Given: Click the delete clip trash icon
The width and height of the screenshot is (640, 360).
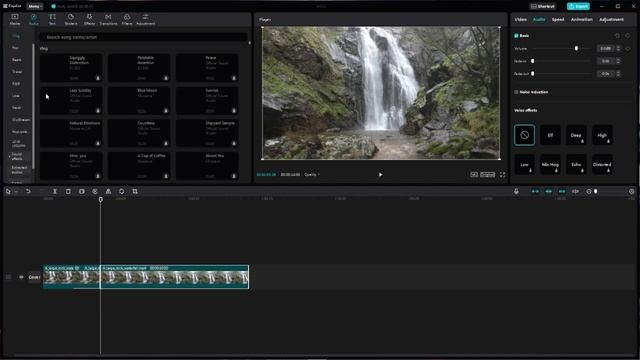Looking at the screenshot, I should (x=68, y=191).
